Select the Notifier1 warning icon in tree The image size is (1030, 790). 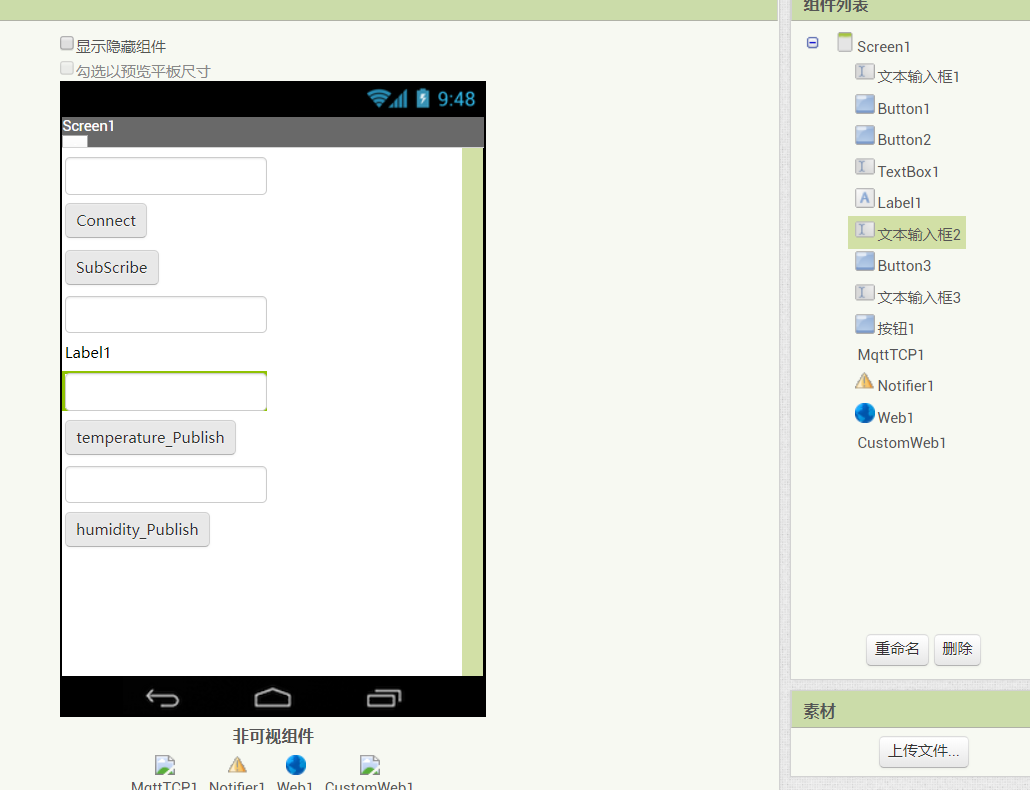[864, 381]
